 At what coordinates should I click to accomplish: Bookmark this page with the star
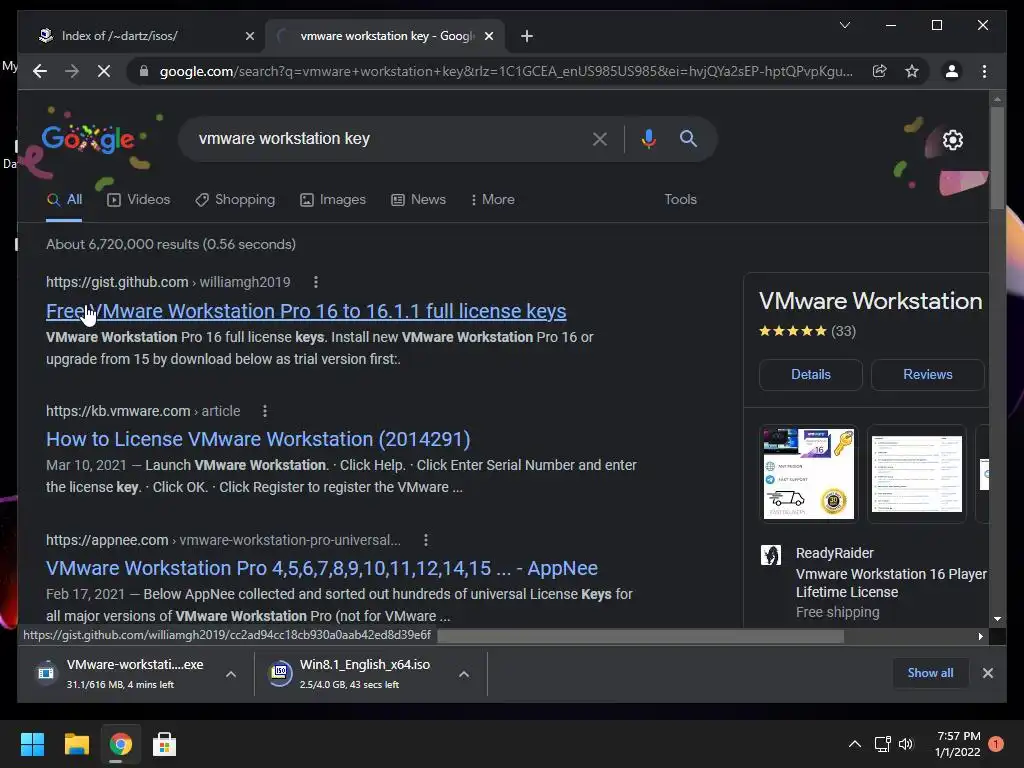[912, 71]
